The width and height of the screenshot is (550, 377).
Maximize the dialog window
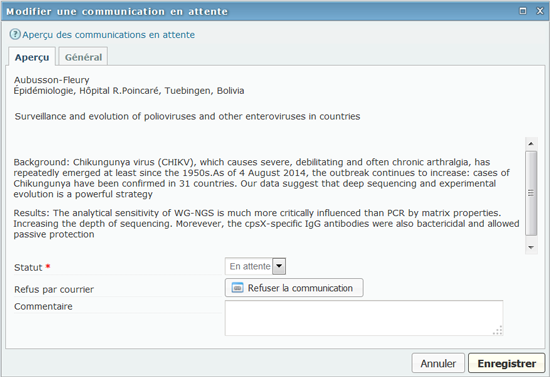[523, 11]
